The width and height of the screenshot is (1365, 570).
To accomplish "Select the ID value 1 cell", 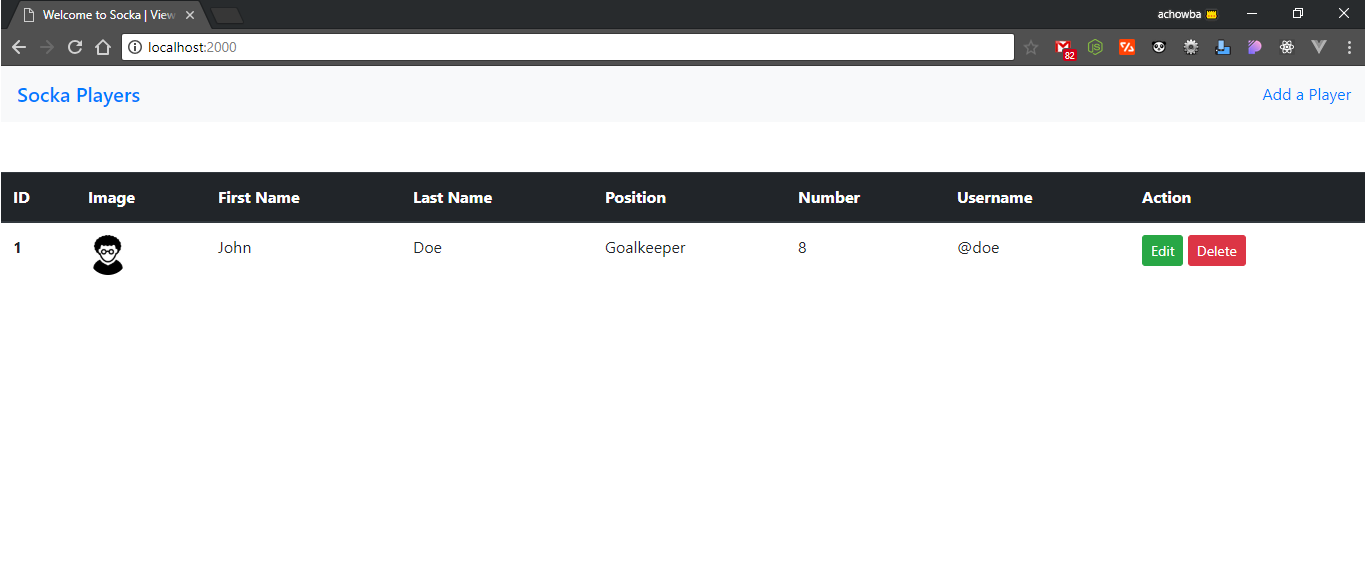I will pyautogui.click(x=17, y=248).
